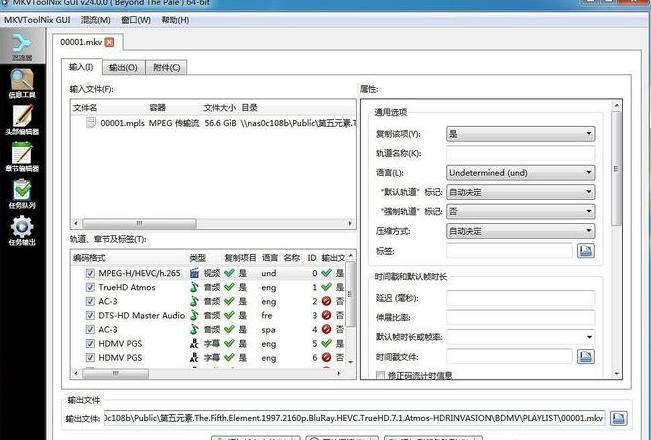This screenshot has width=651, height=440.
Task: Click subtitle icon of track ID 6
Action: point(194,358)
